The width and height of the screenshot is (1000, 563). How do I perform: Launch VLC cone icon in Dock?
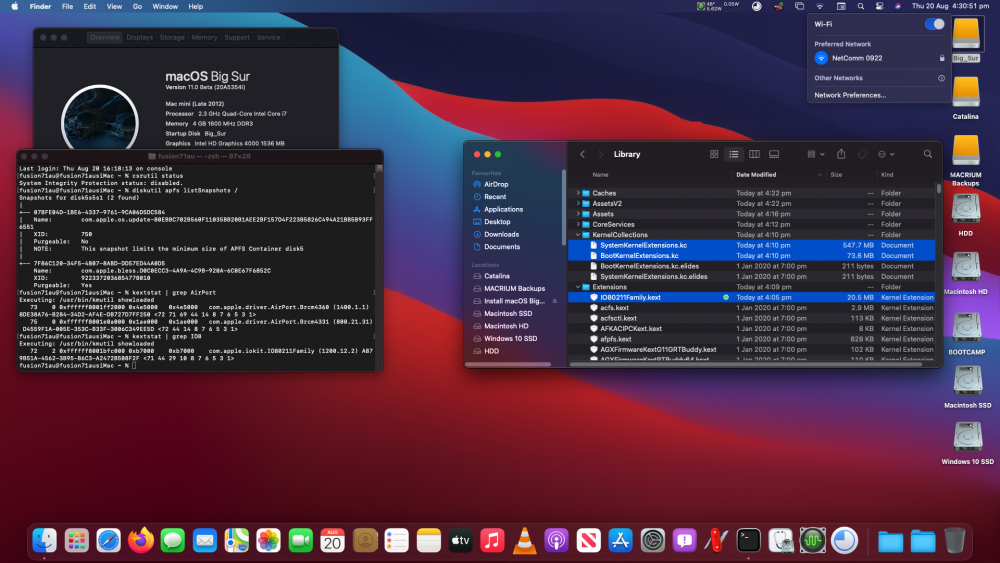click(x=524, y=541)
